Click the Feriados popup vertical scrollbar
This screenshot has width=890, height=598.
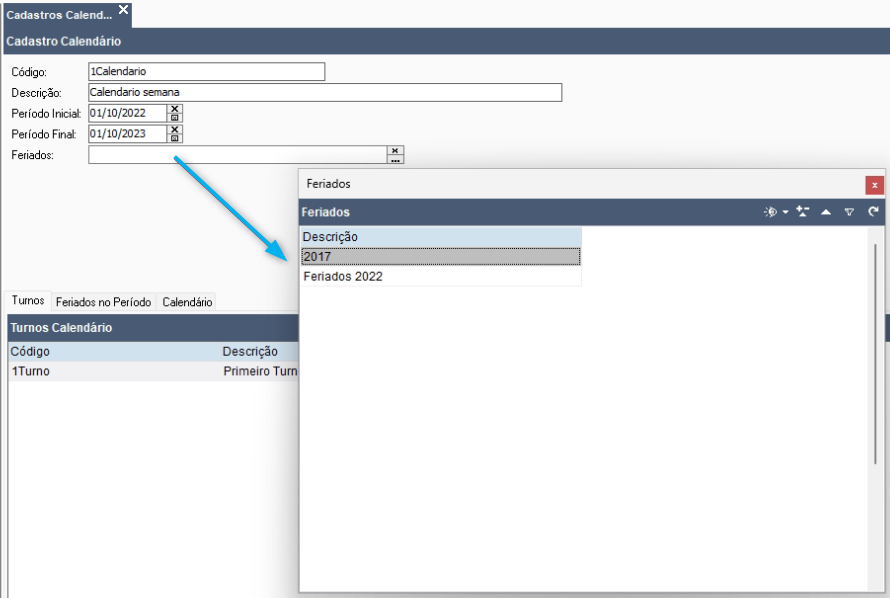coord(875,355)
